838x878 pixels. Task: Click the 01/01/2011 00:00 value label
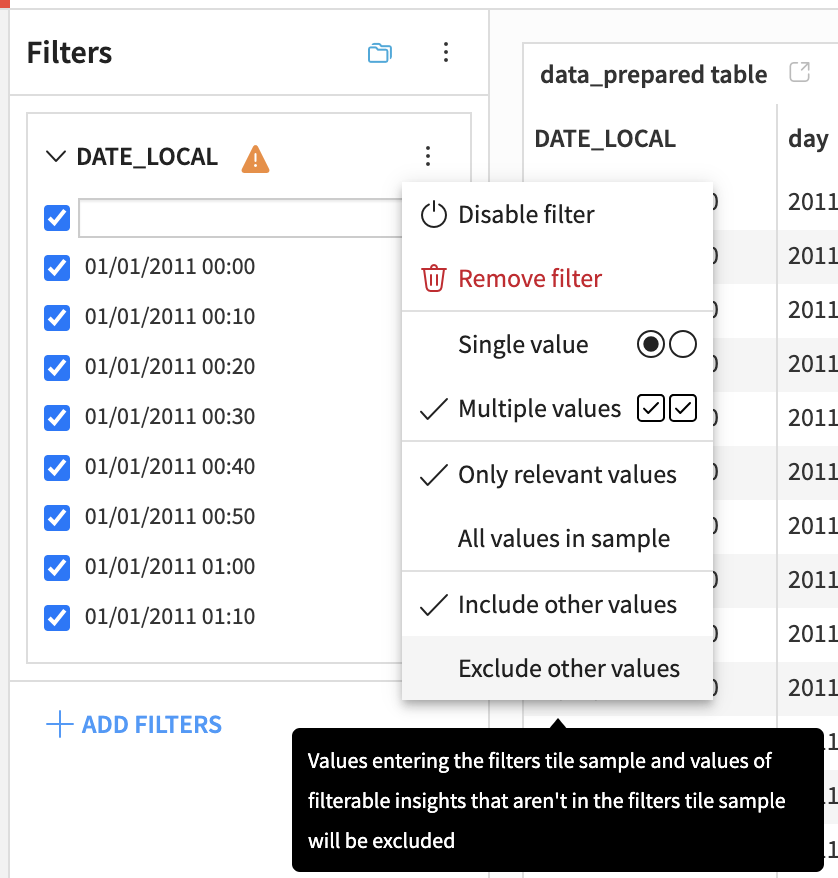click(170, 267)
